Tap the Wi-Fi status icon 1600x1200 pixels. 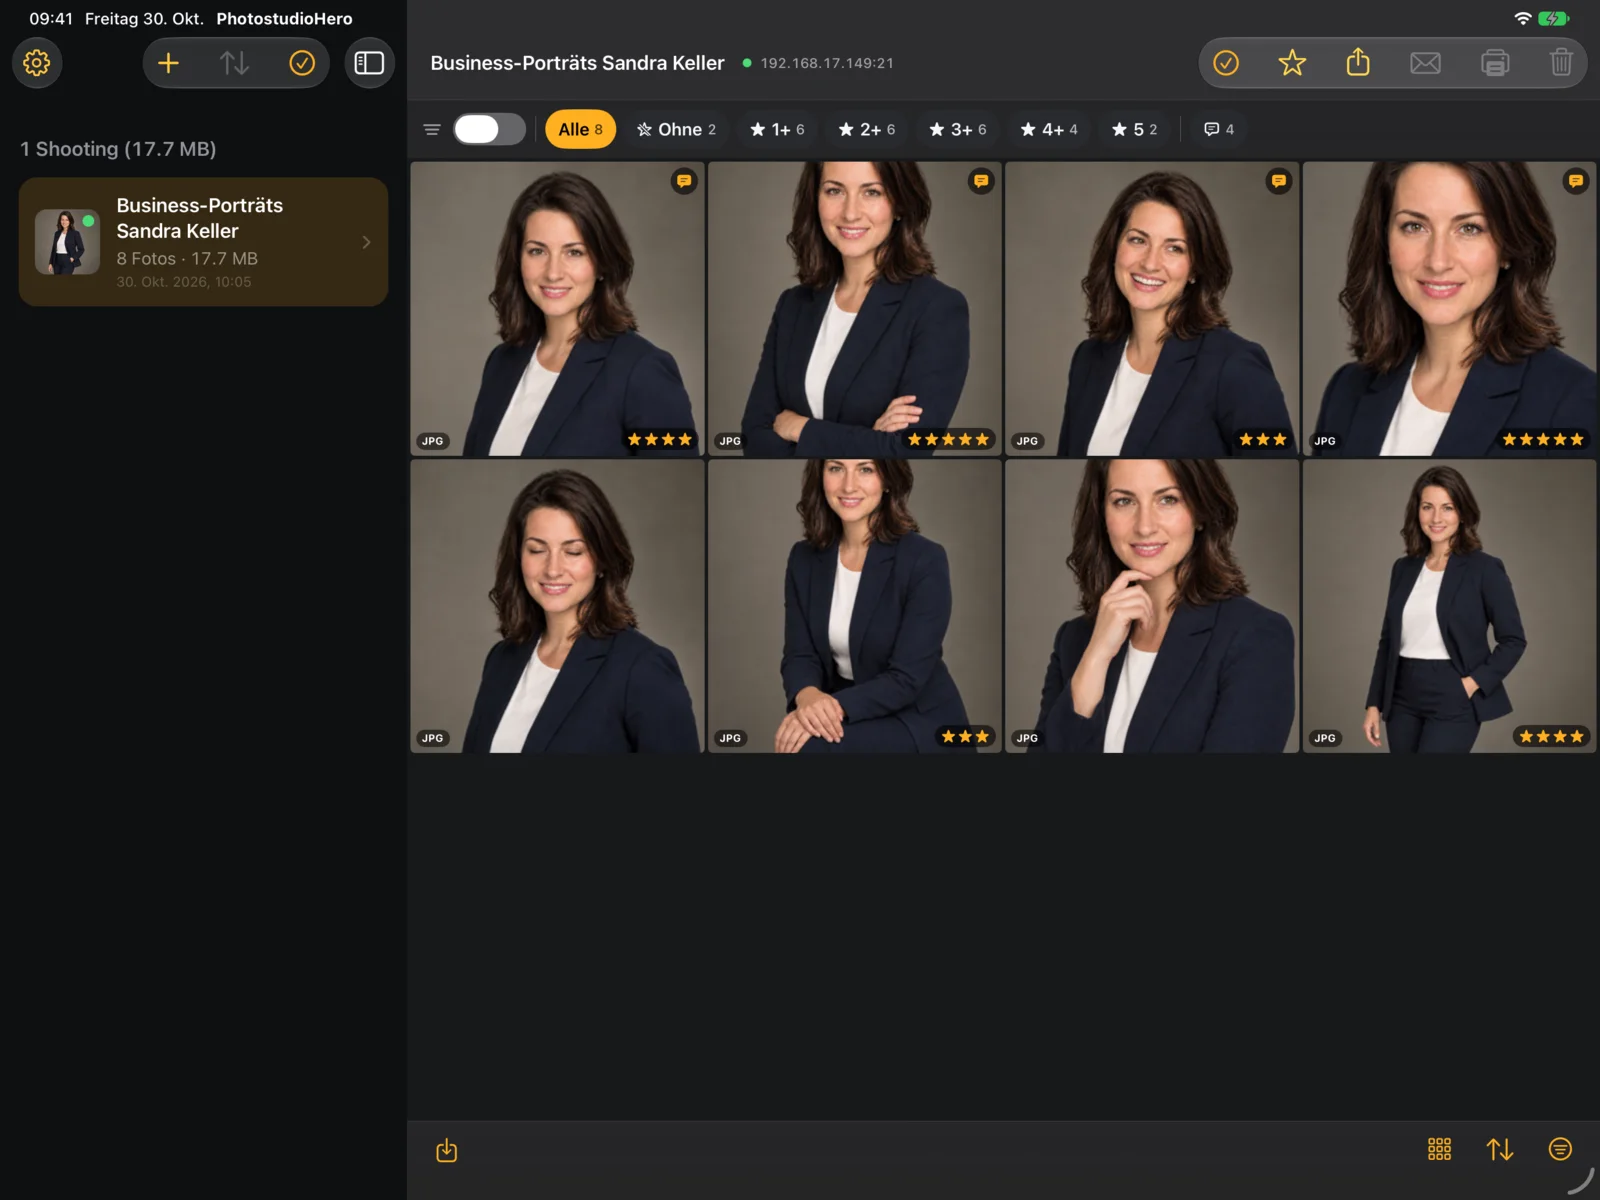1522,18
